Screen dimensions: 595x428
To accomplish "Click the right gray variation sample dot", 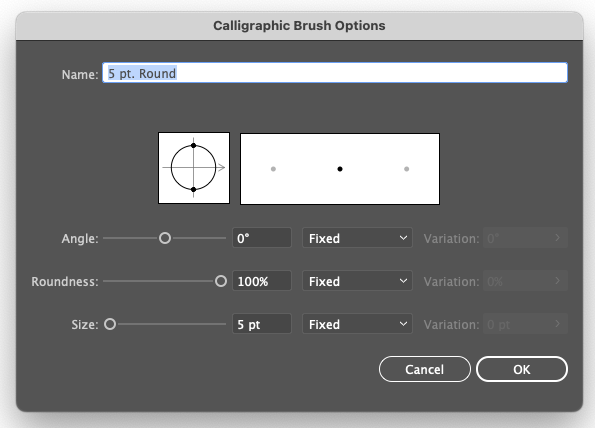I will pyautogui.click(x=406, y=169).
